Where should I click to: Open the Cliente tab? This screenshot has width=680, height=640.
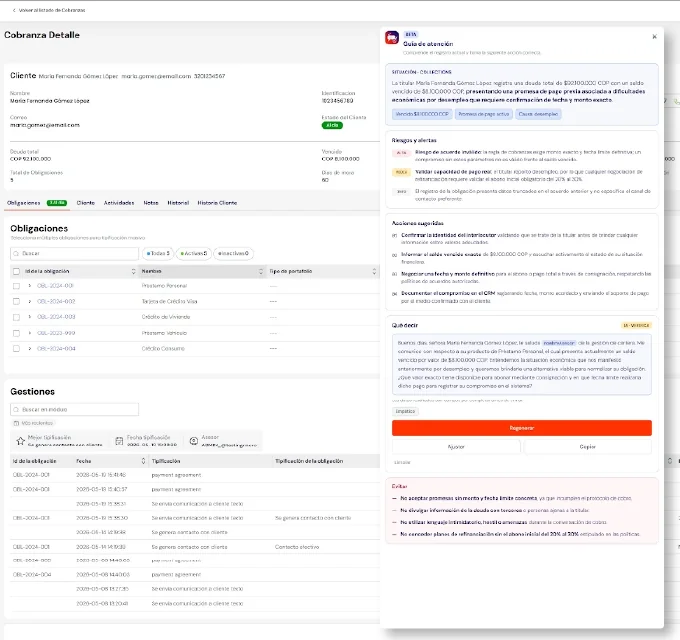(85, 203)
